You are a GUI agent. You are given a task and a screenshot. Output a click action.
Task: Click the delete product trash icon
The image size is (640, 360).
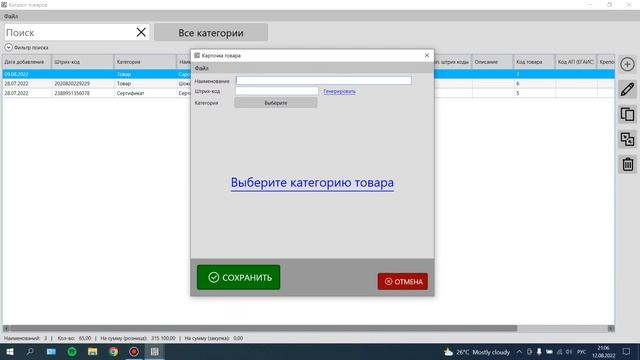(627, 164)
